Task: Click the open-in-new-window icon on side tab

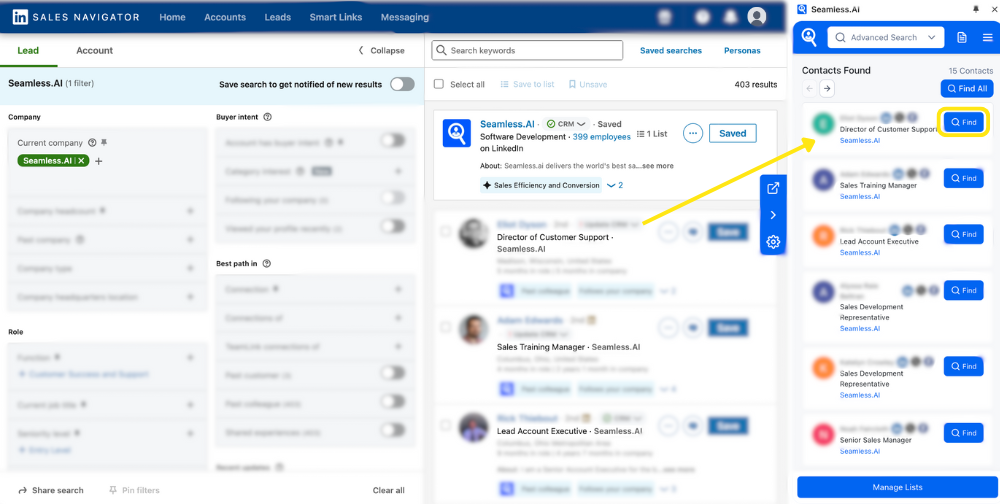Action: tap(773, 188)
